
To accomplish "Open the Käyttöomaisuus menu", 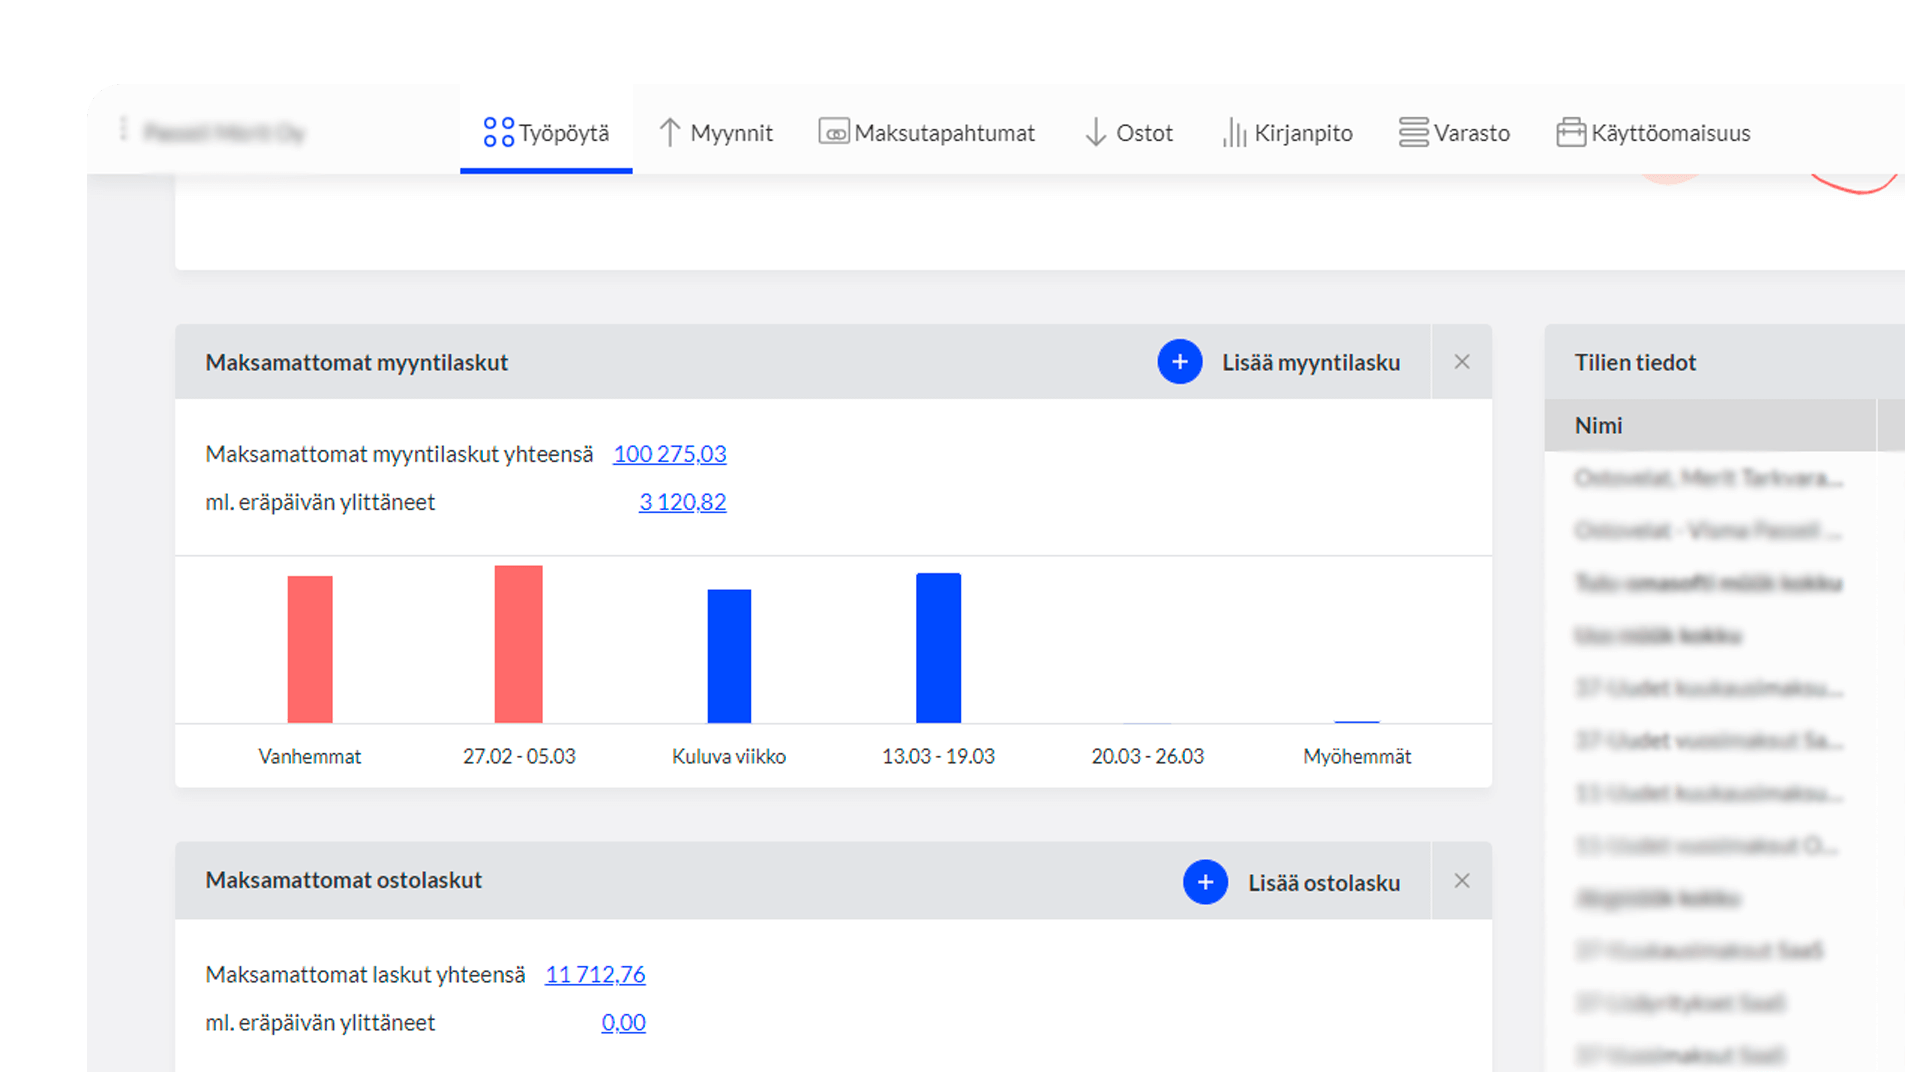I will click(x=1653, y=132).
